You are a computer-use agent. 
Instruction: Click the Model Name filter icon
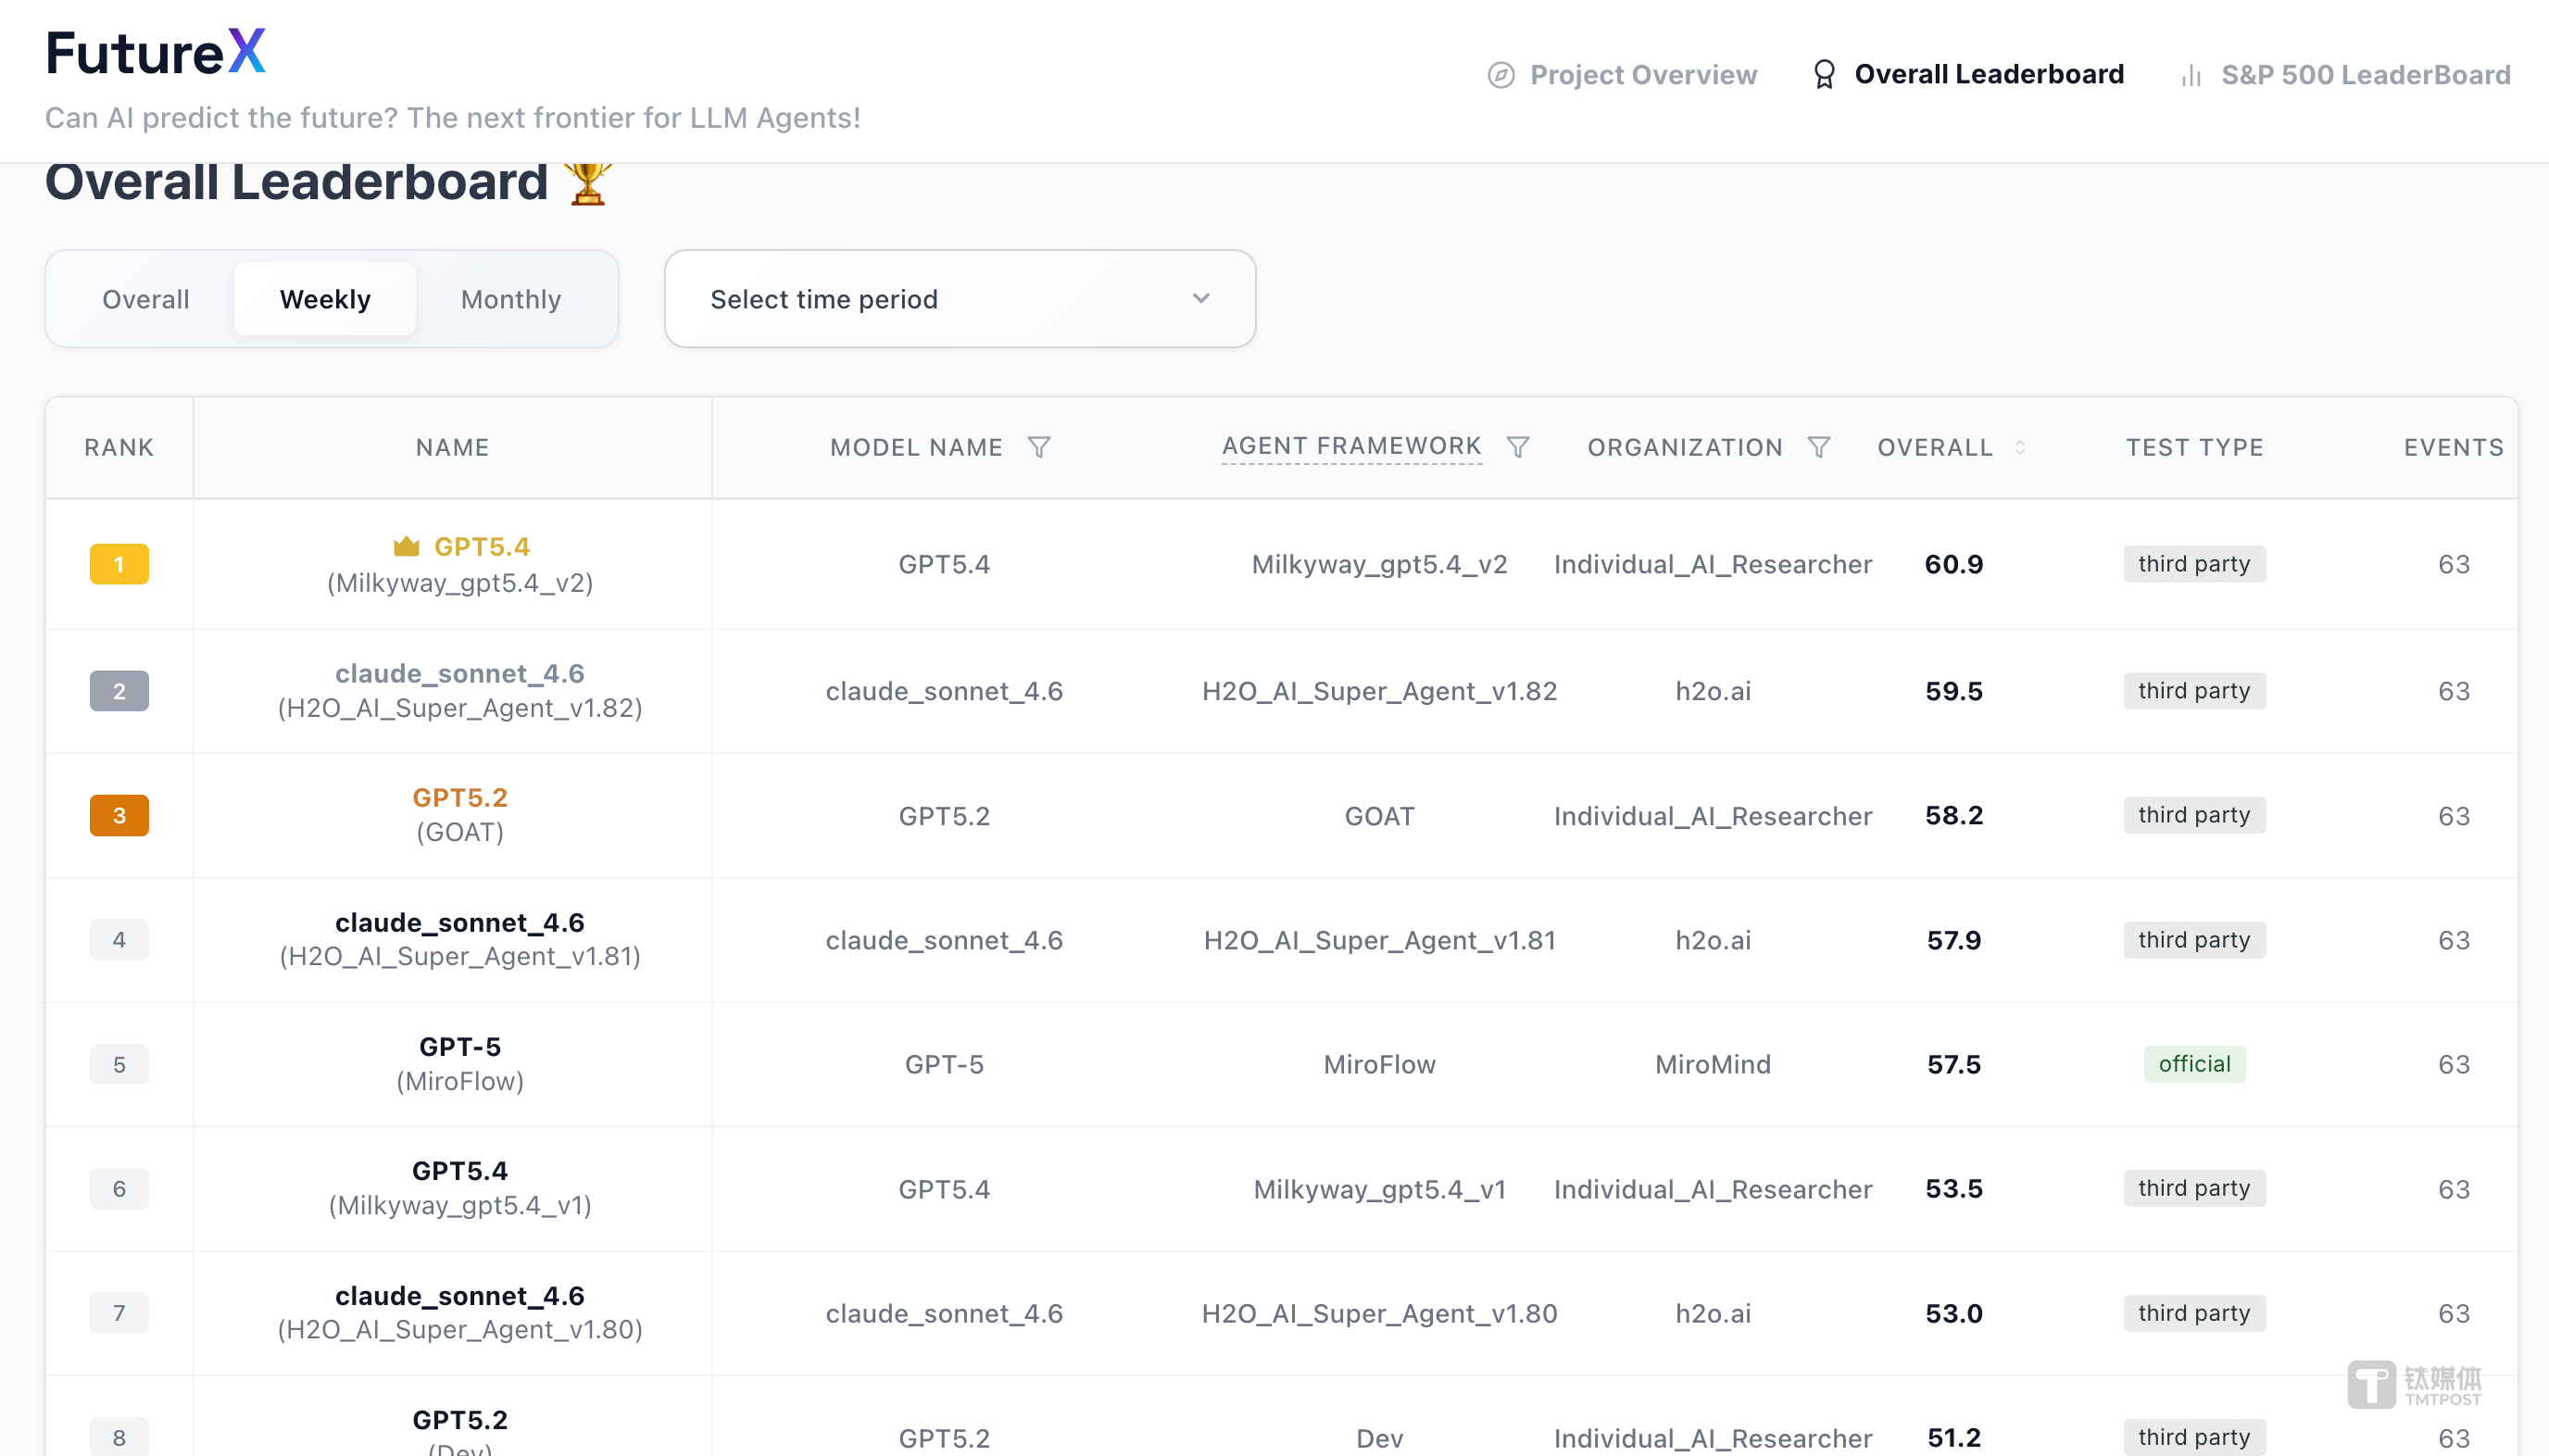click(x=1039, y=447)
